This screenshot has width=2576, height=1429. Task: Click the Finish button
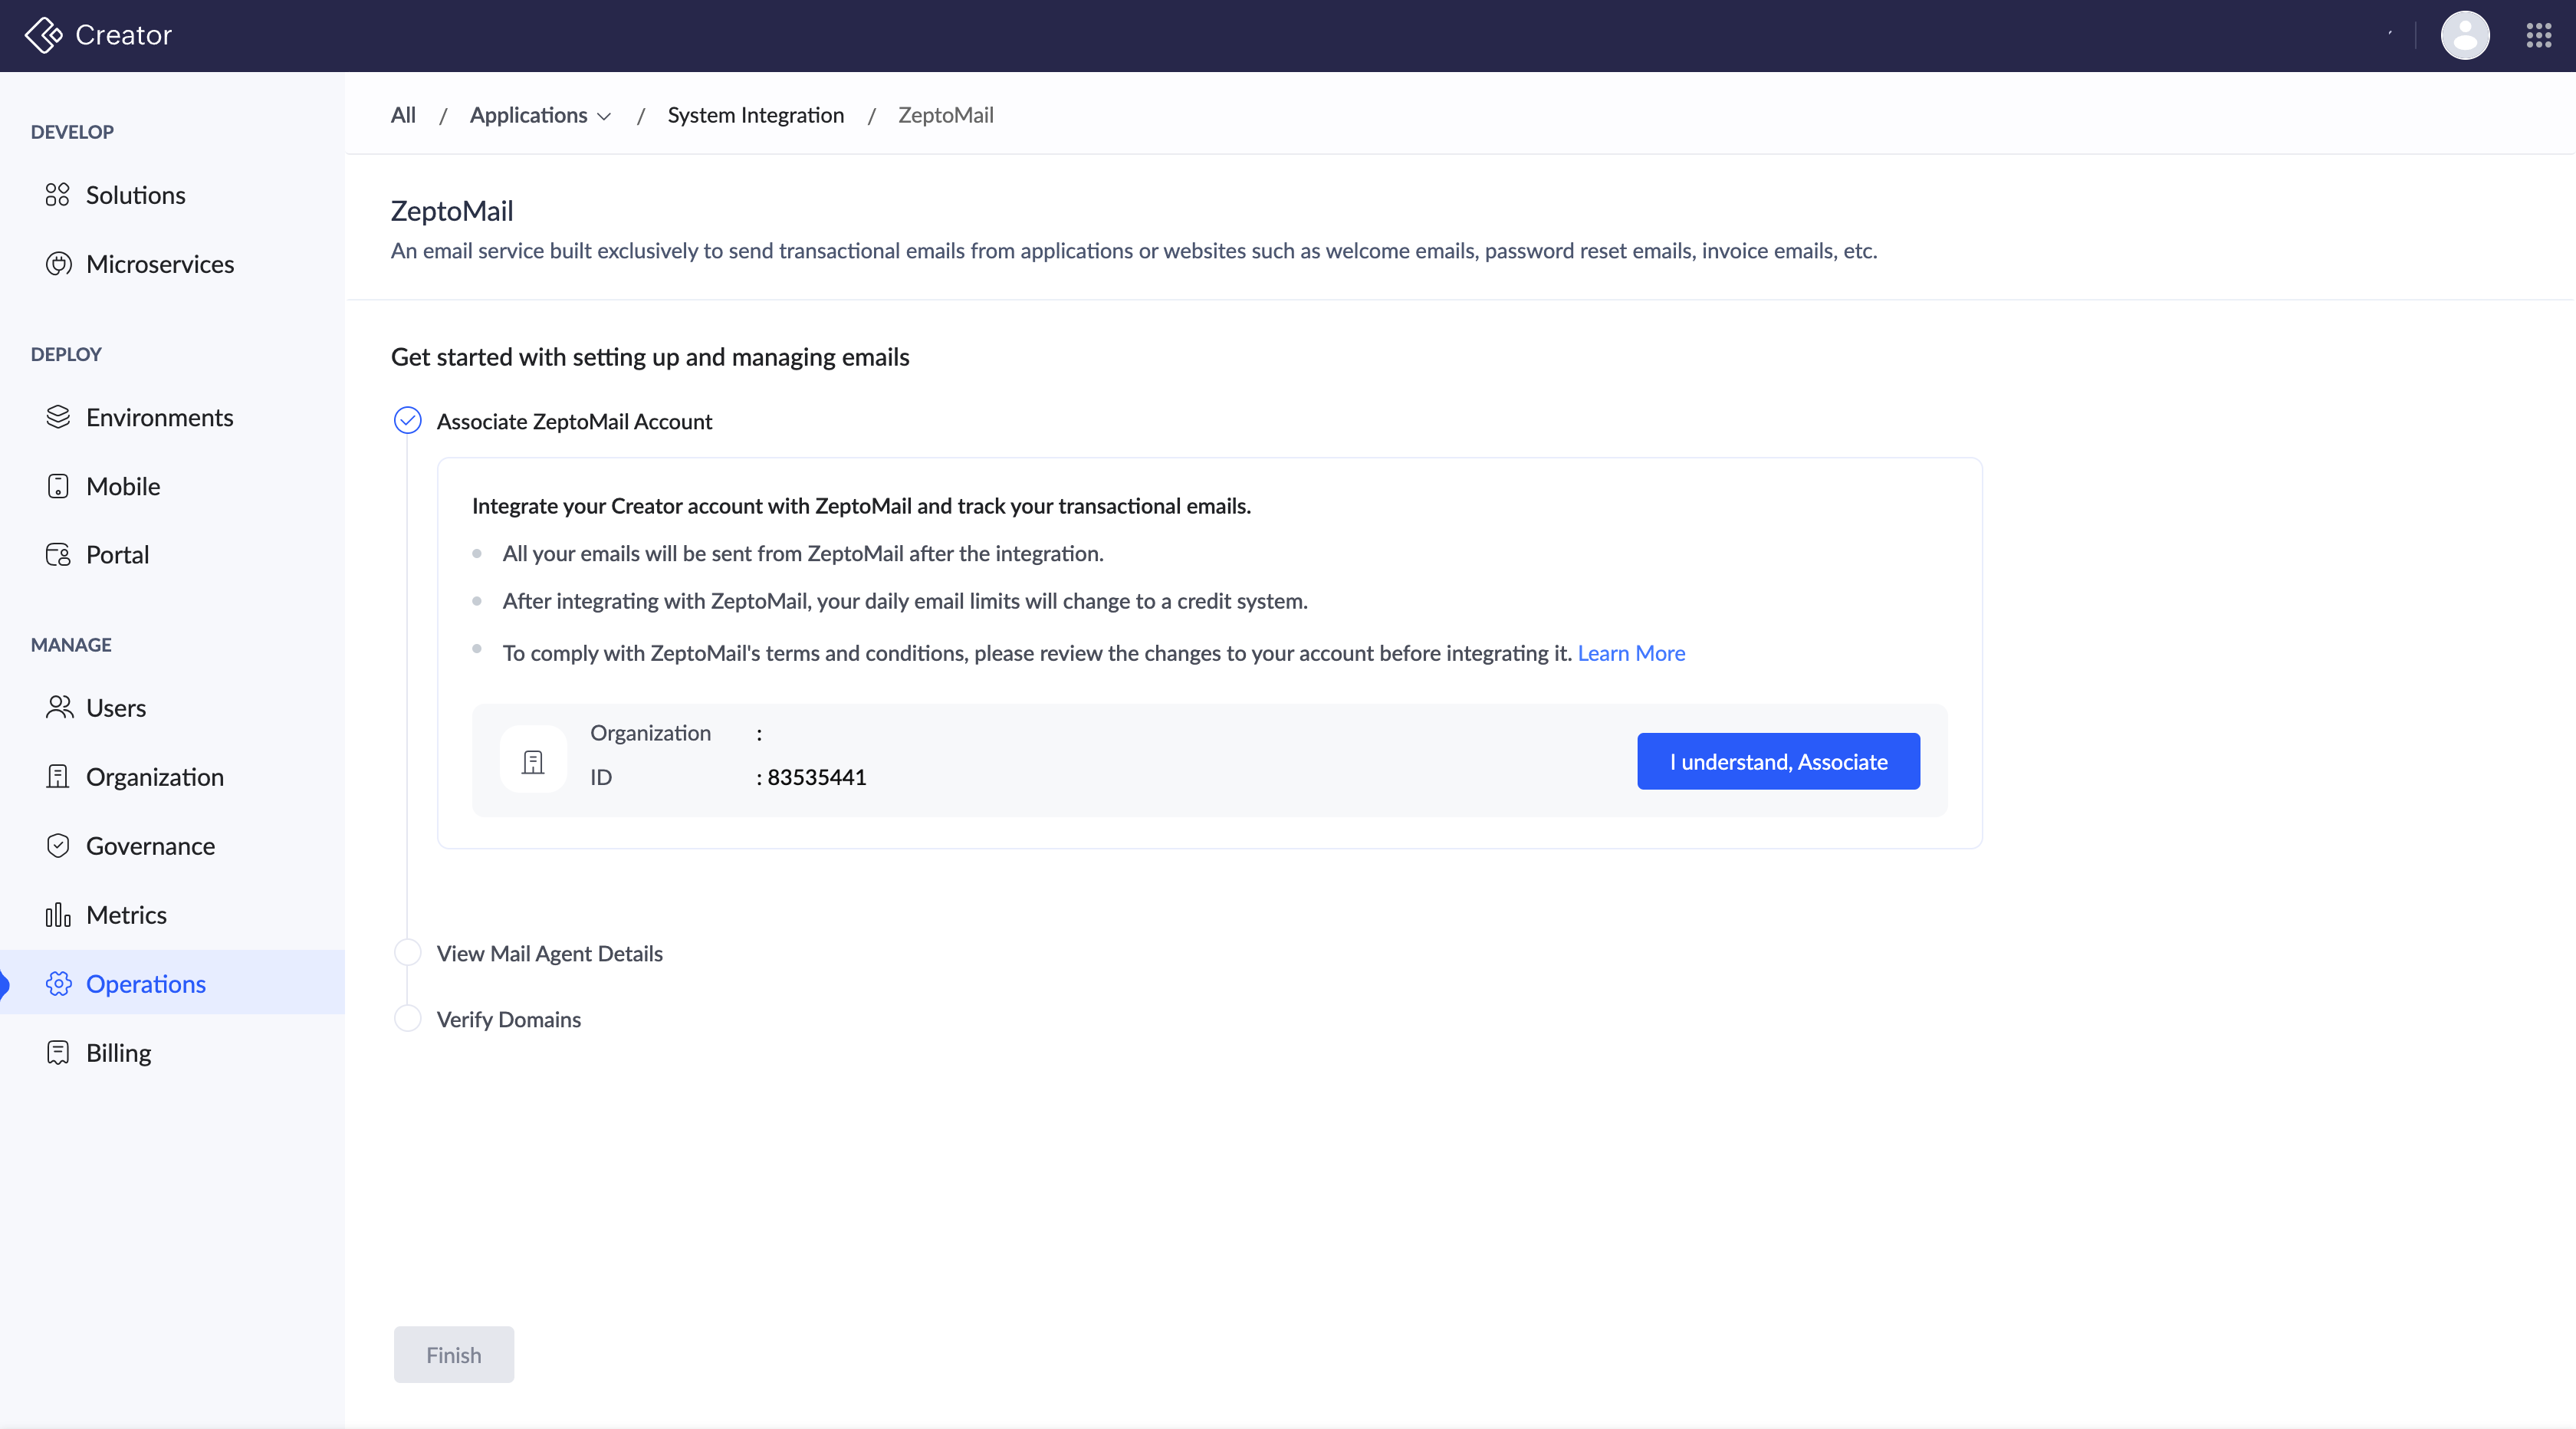(453, 1355)
